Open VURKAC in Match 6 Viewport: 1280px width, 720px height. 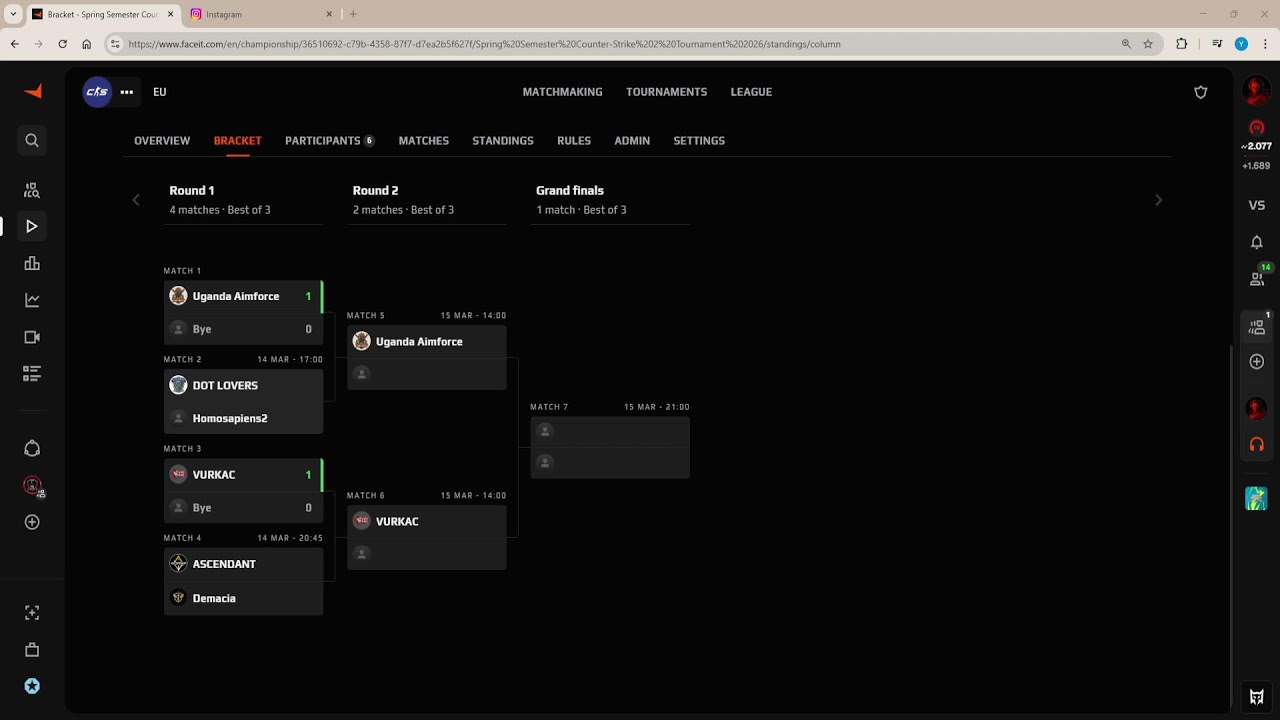tap(426, 521)
